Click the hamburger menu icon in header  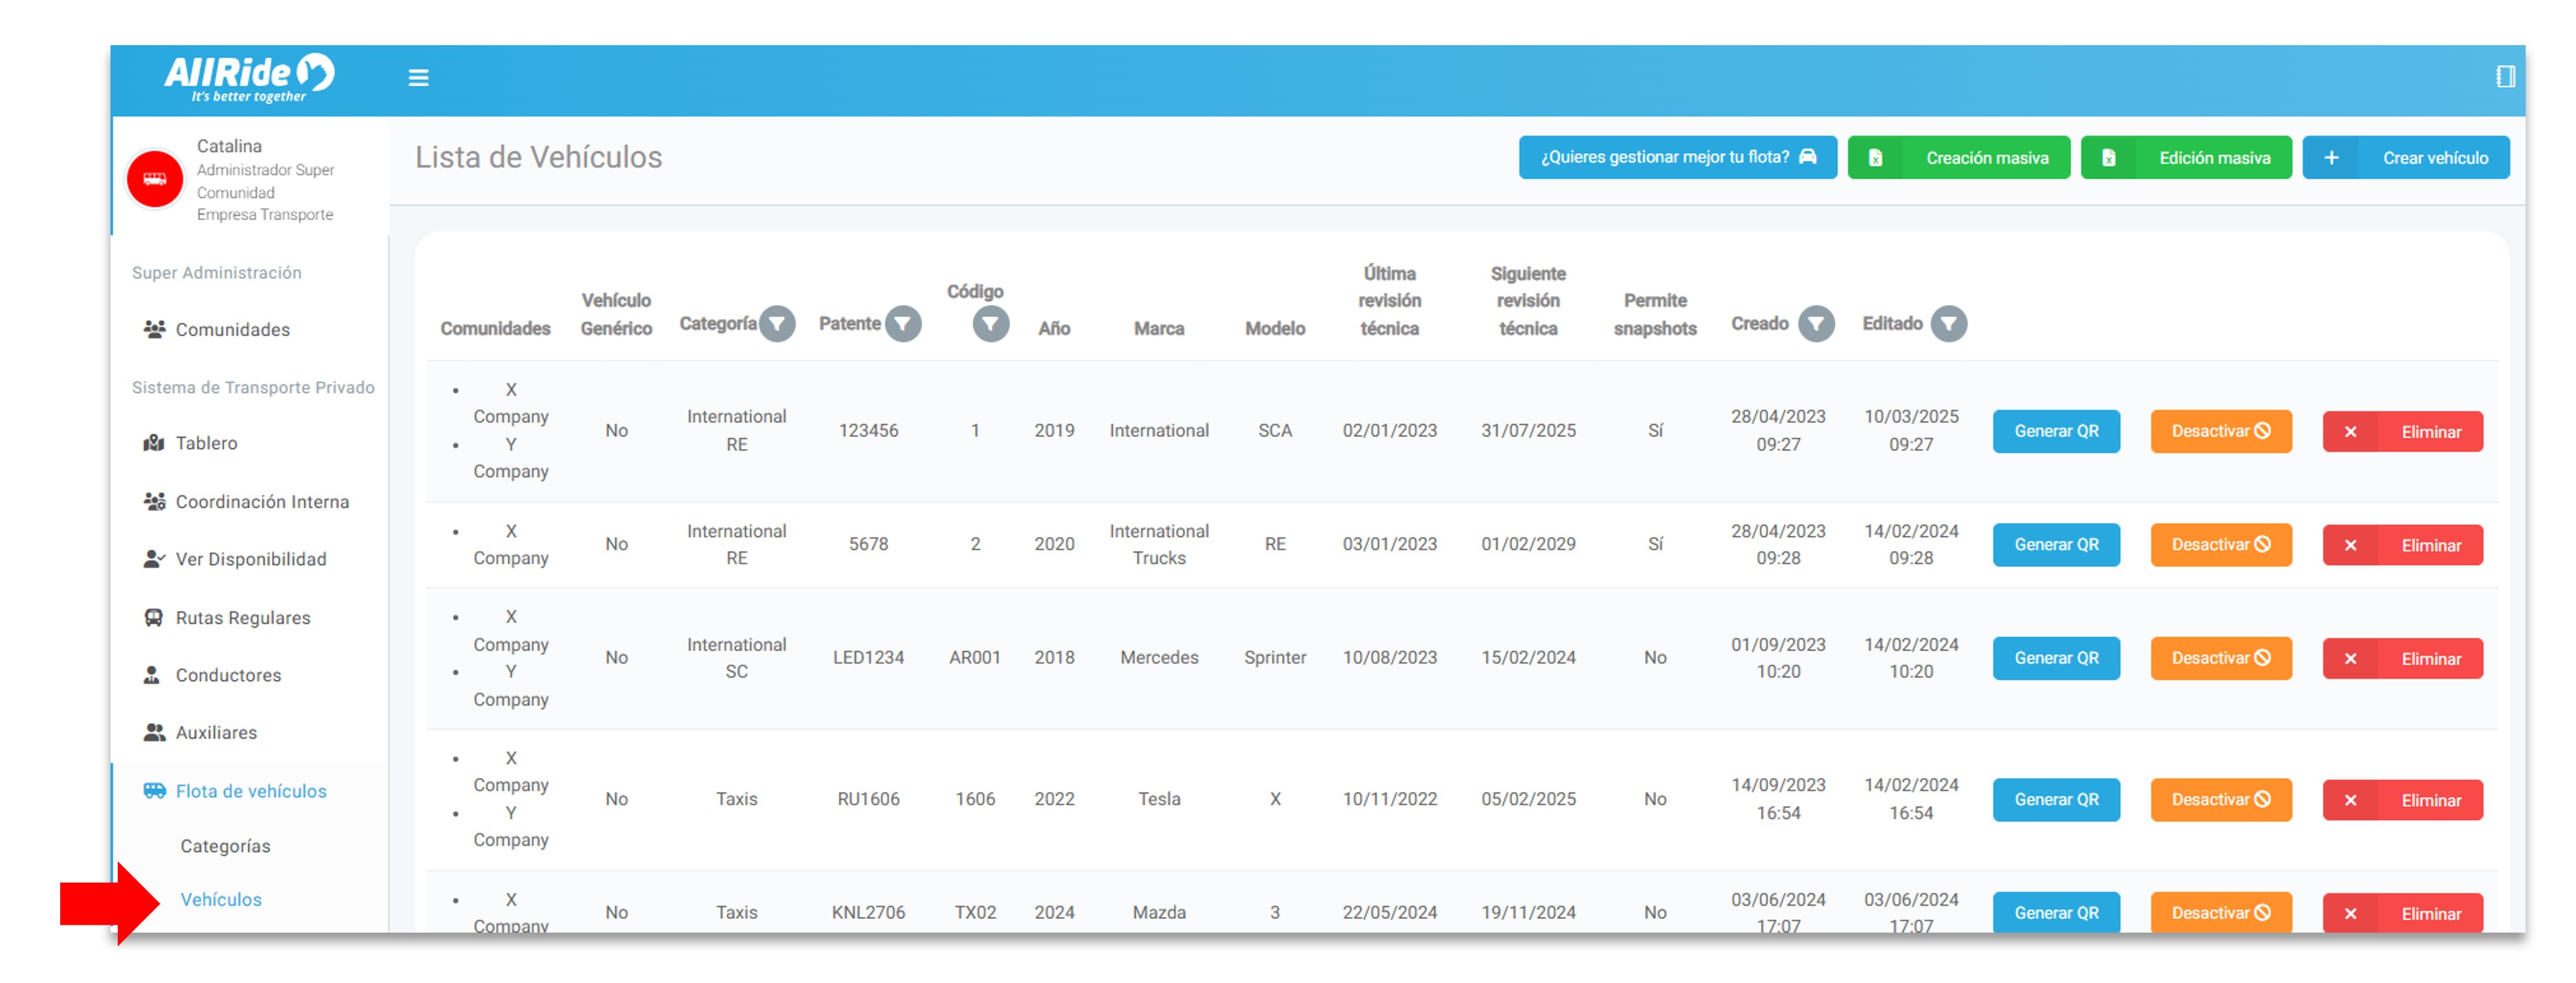[418, 77]
